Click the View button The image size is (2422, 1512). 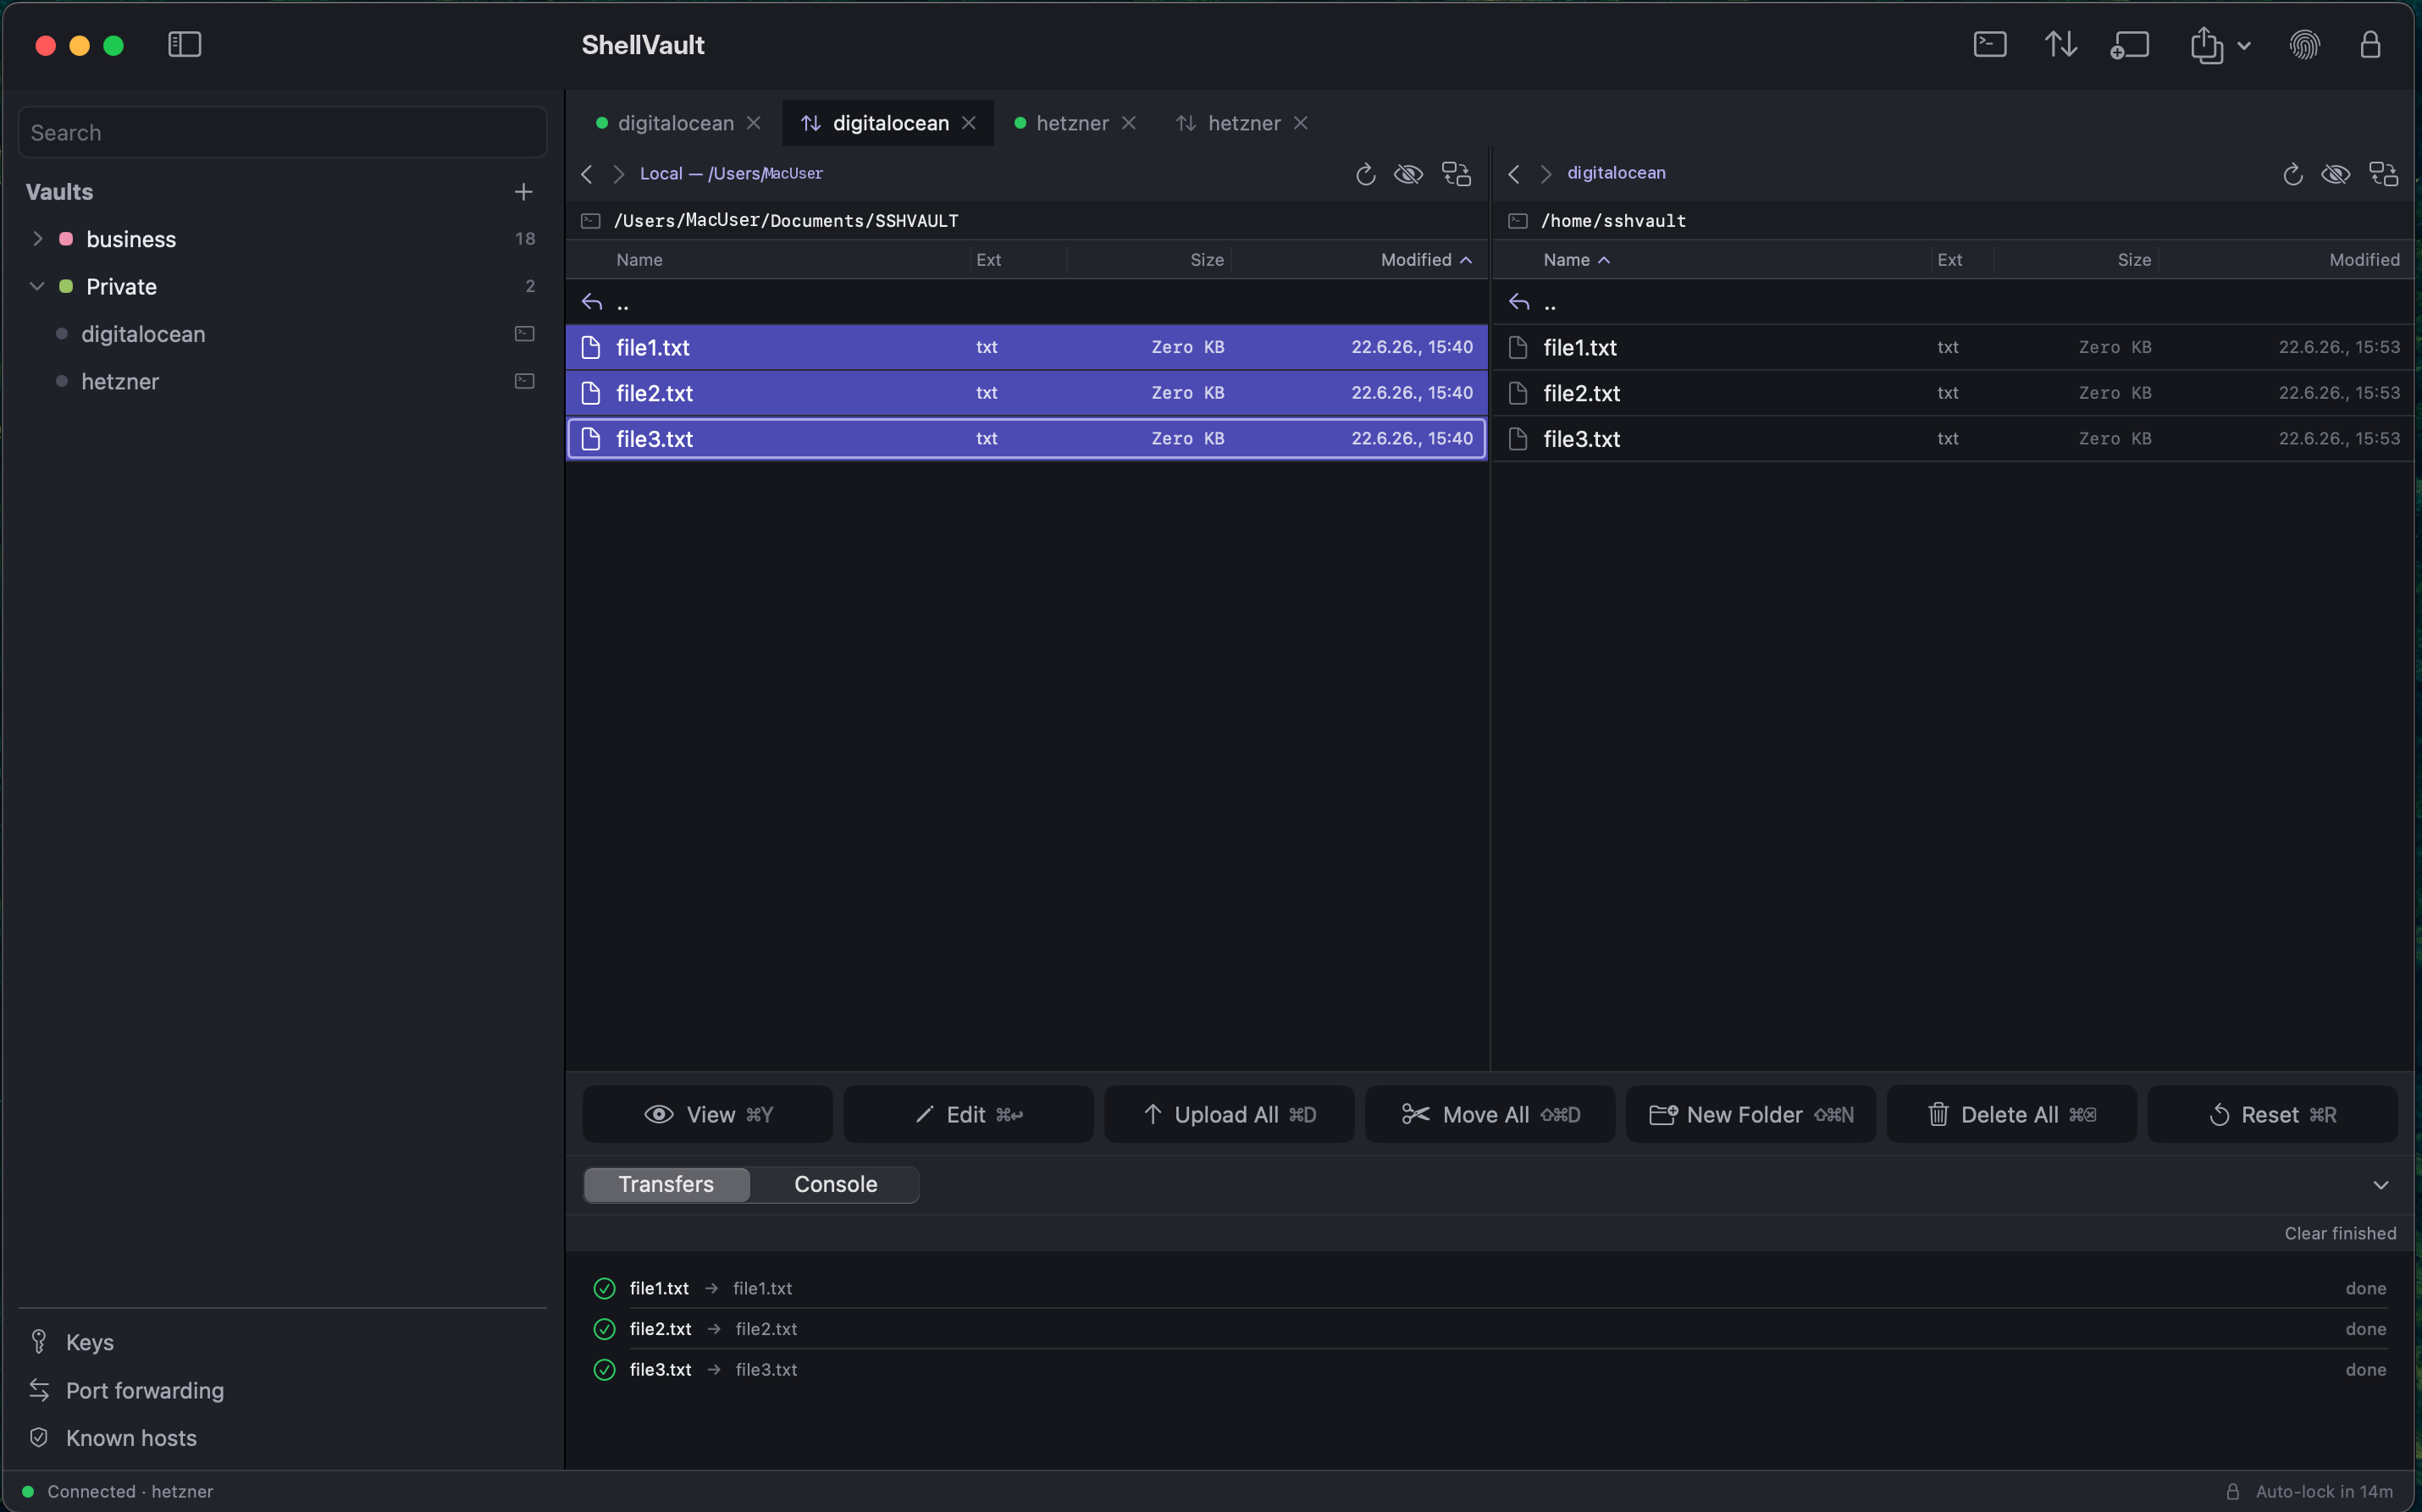[x=707, y=1114]
